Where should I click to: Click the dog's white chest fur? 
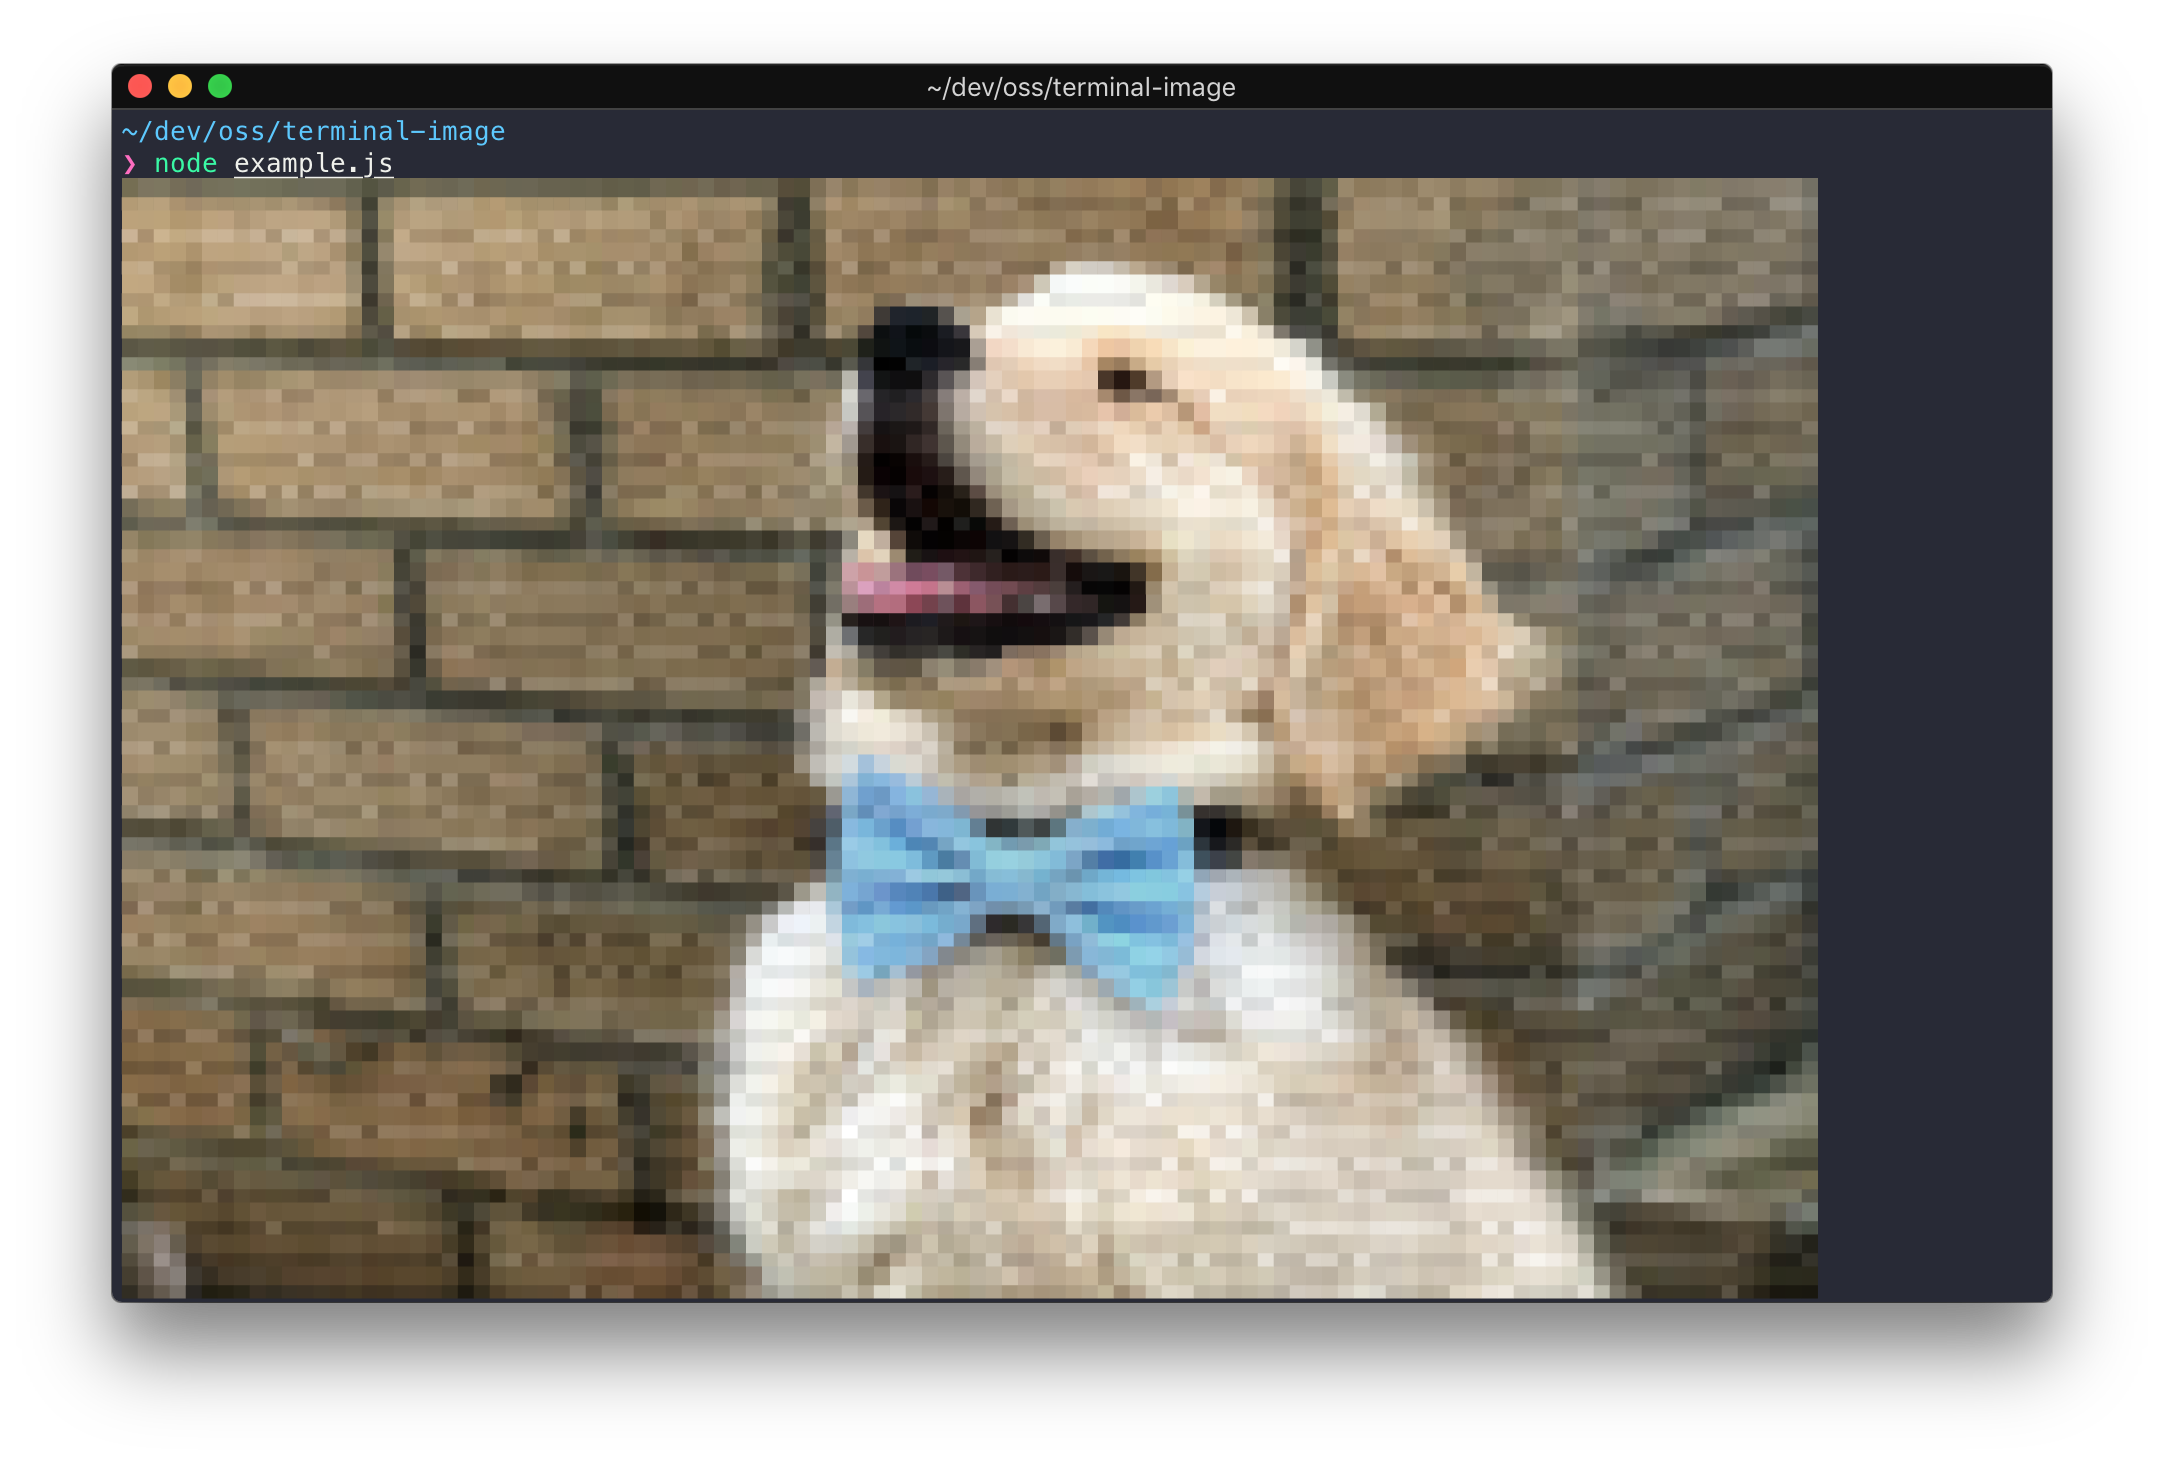(x=1050, y=1120)
